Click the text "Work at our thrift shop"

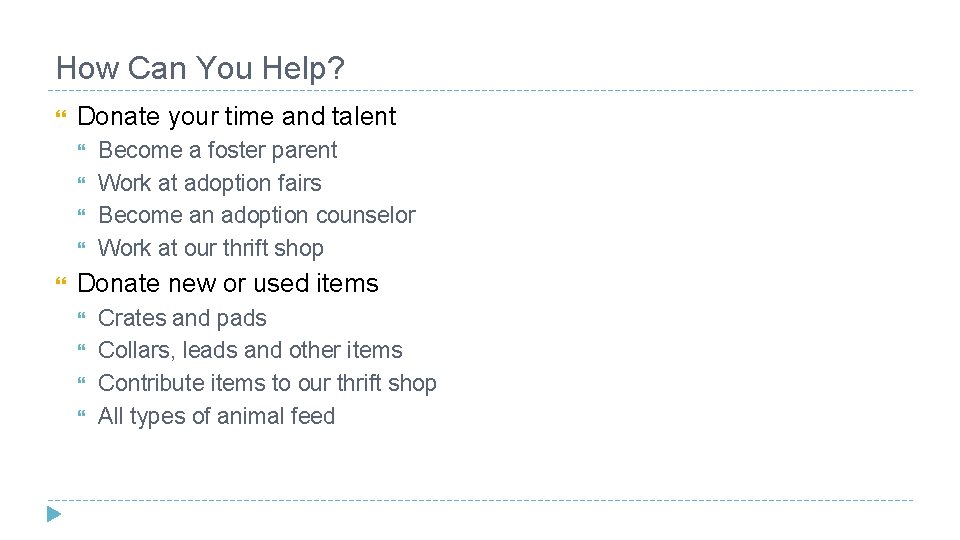click(x=211, y=249)
